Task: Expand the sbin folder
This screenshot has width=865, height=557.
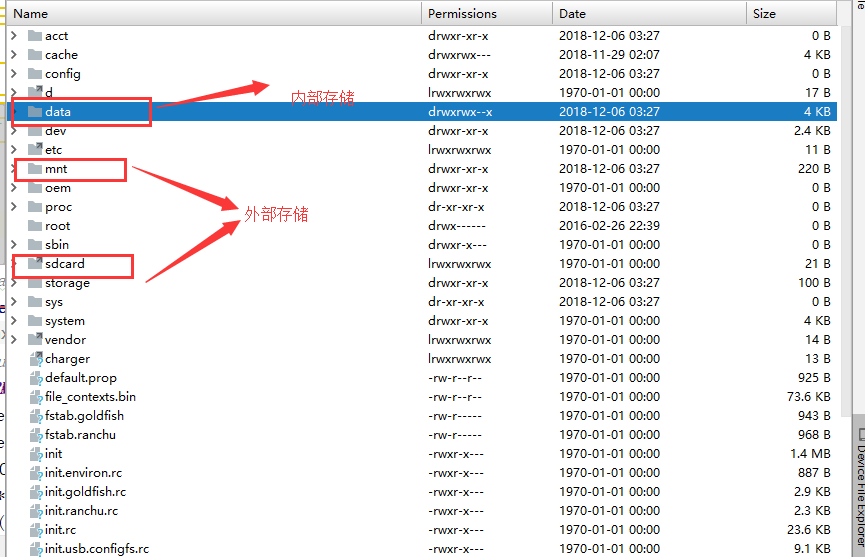Action: 14,244
